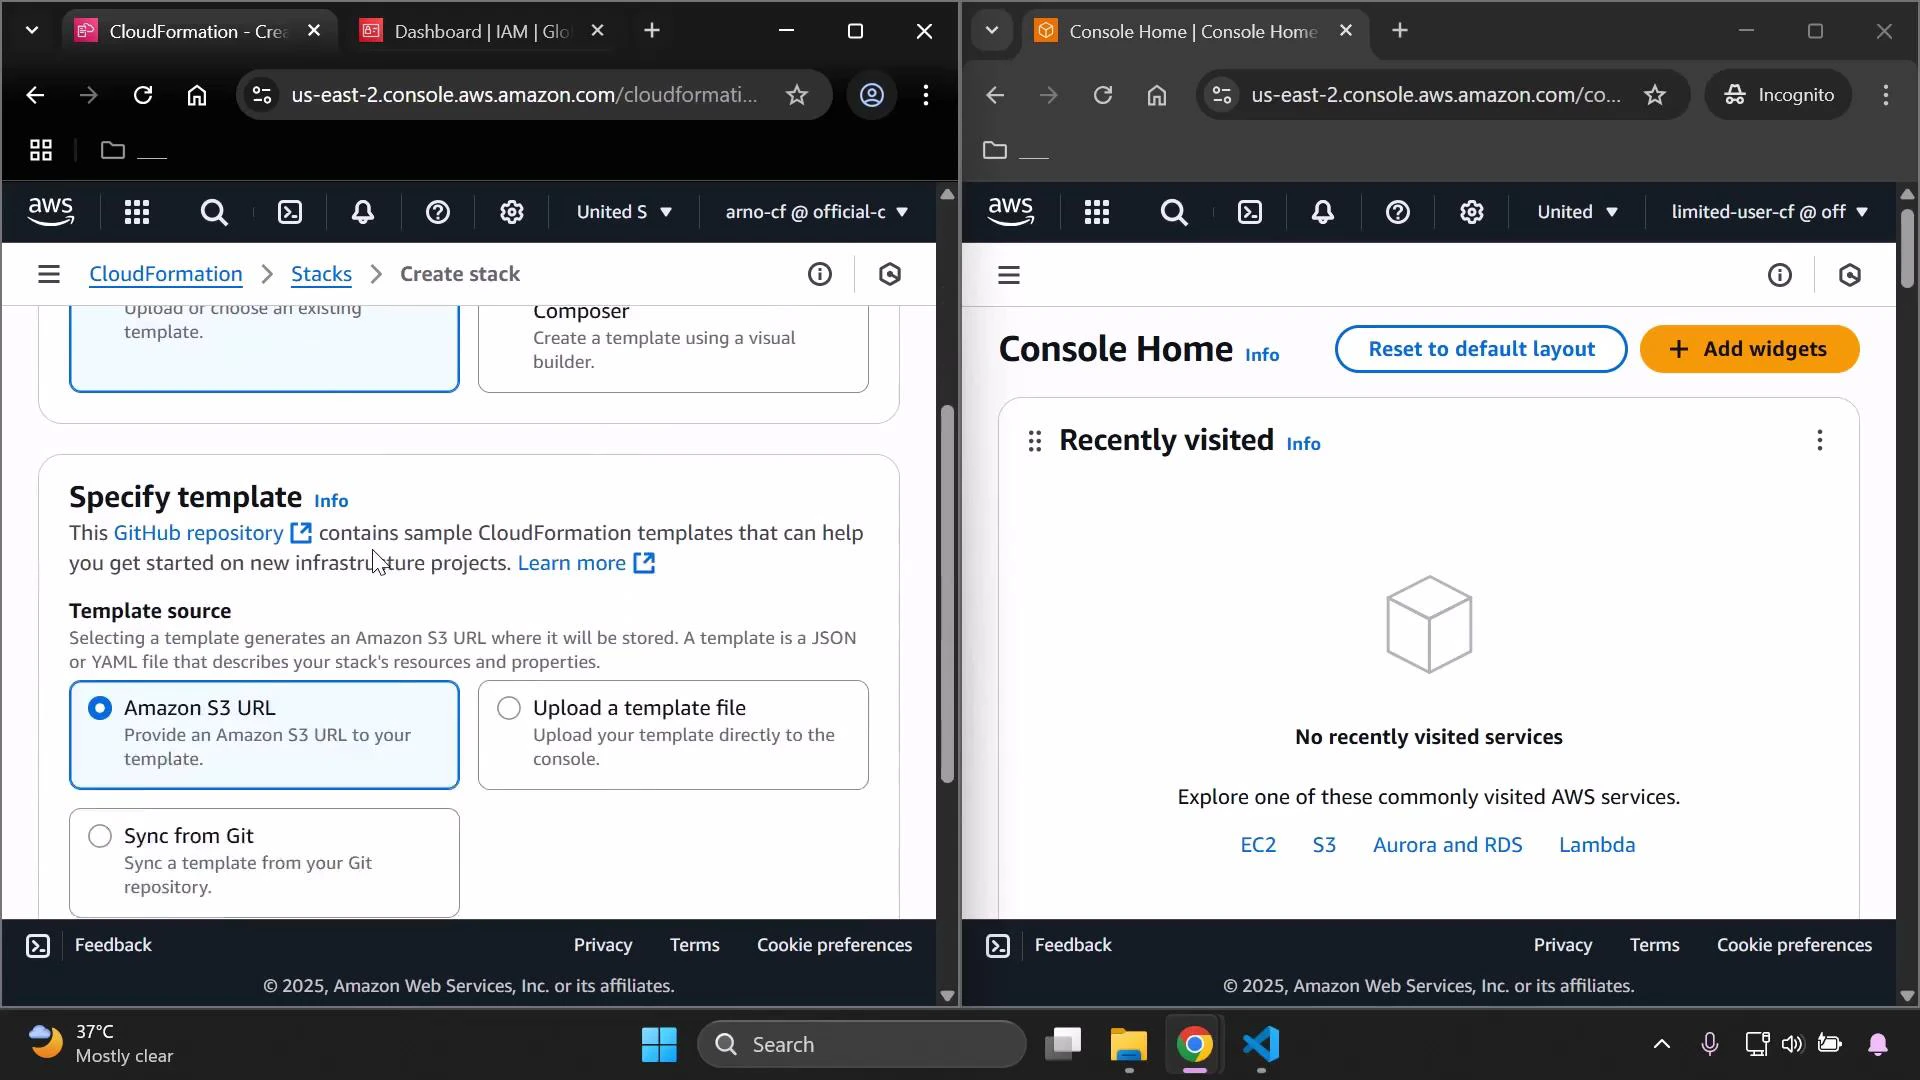This screenshot has width=1920, height=1080.
Task: Open the United States region dropdown
Action: (x=623, y=211)
